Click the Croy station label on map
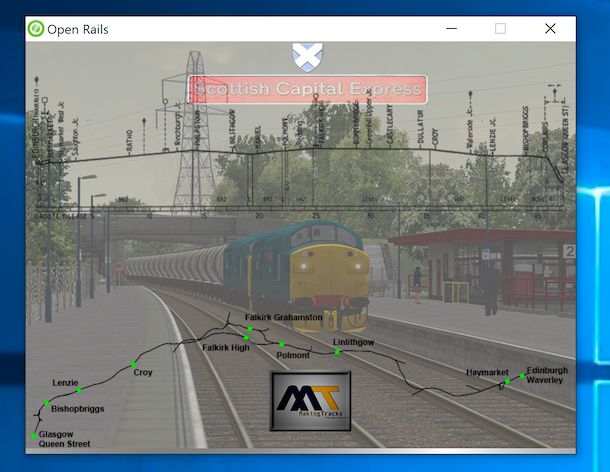Image resolution: width=610 pixels, height=472 pixels. [143, 372]
